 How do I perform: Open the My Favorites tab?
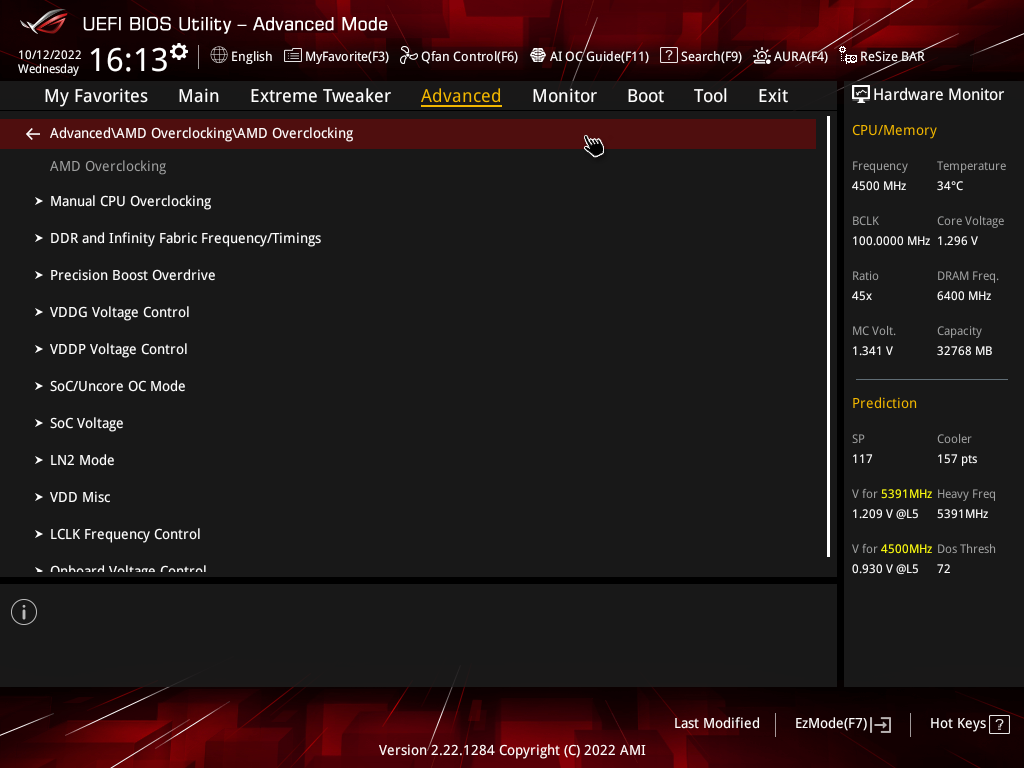pyautogui.click(x=96, y=96)
